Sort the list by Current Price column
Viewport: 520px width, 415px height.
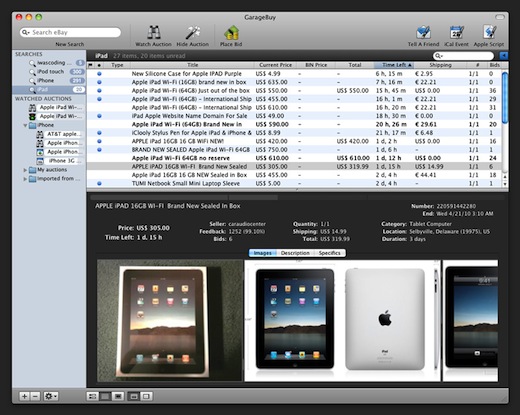275,65
